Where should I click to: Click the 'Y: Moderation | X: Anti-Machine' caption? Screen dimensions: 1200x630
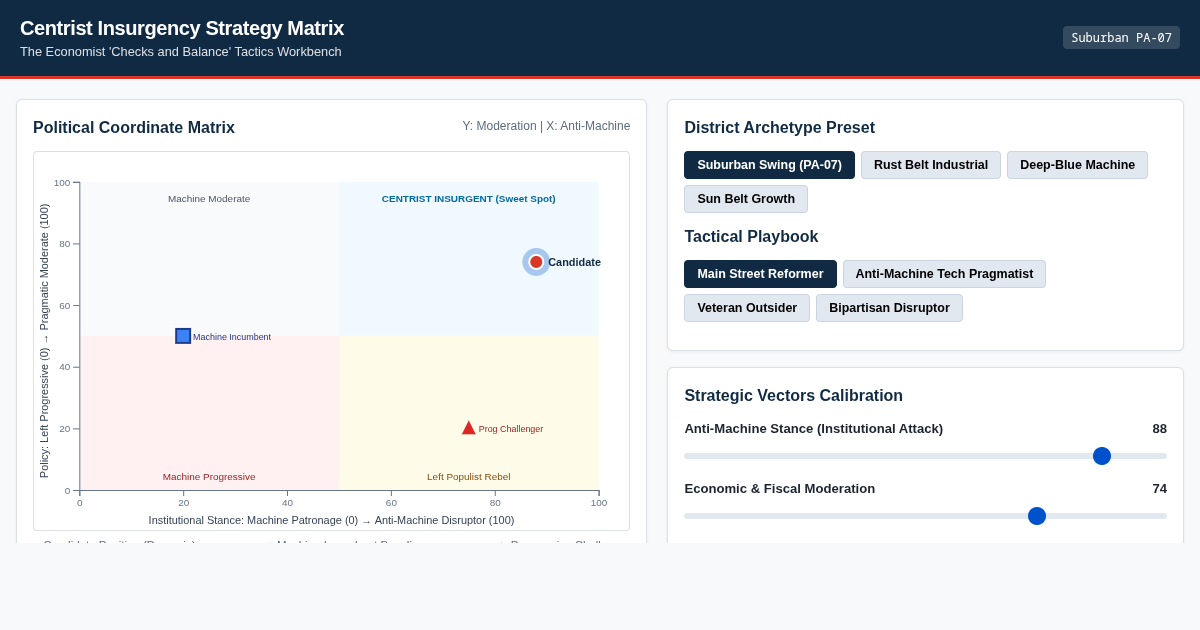coord(546,126)
